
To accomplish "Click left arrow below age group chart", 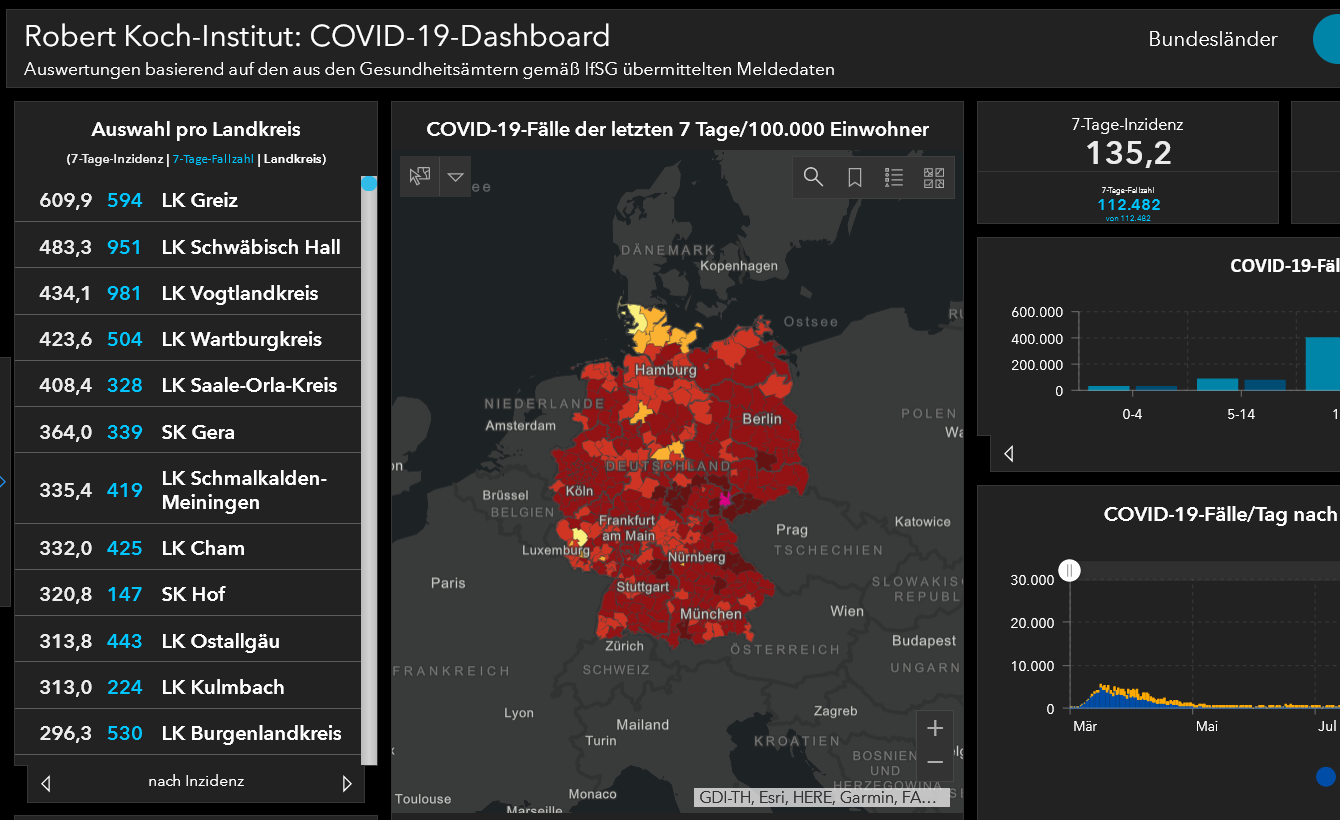I will click(1008, 454).
